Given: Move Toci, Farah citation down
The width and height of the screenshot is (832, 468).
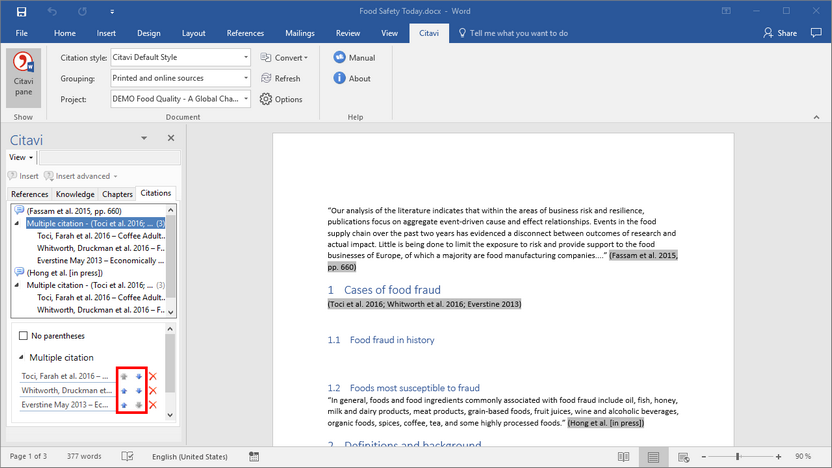Looking at the screenshot, I should coord(139,376).
